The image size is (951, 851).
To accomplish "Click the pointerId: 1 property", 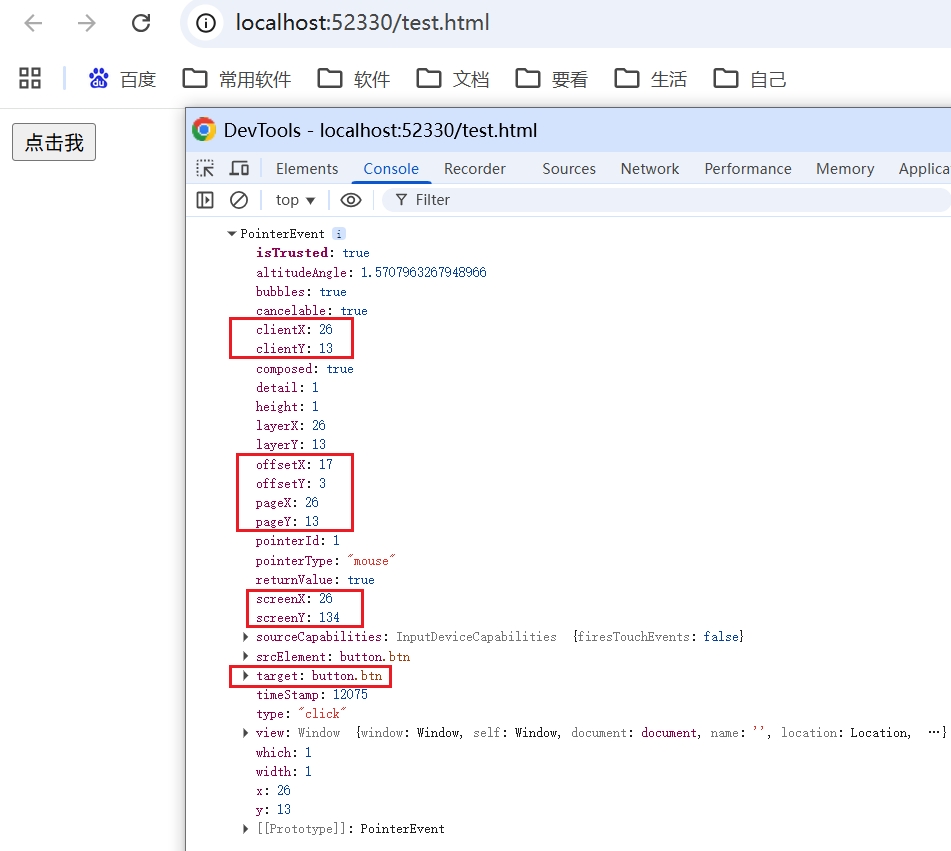I will pos(297,540).
